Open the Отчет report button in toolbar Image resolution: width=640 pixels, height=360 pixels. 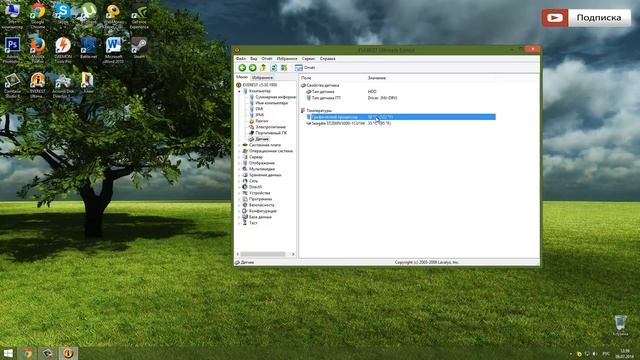(x=305, y=68)
